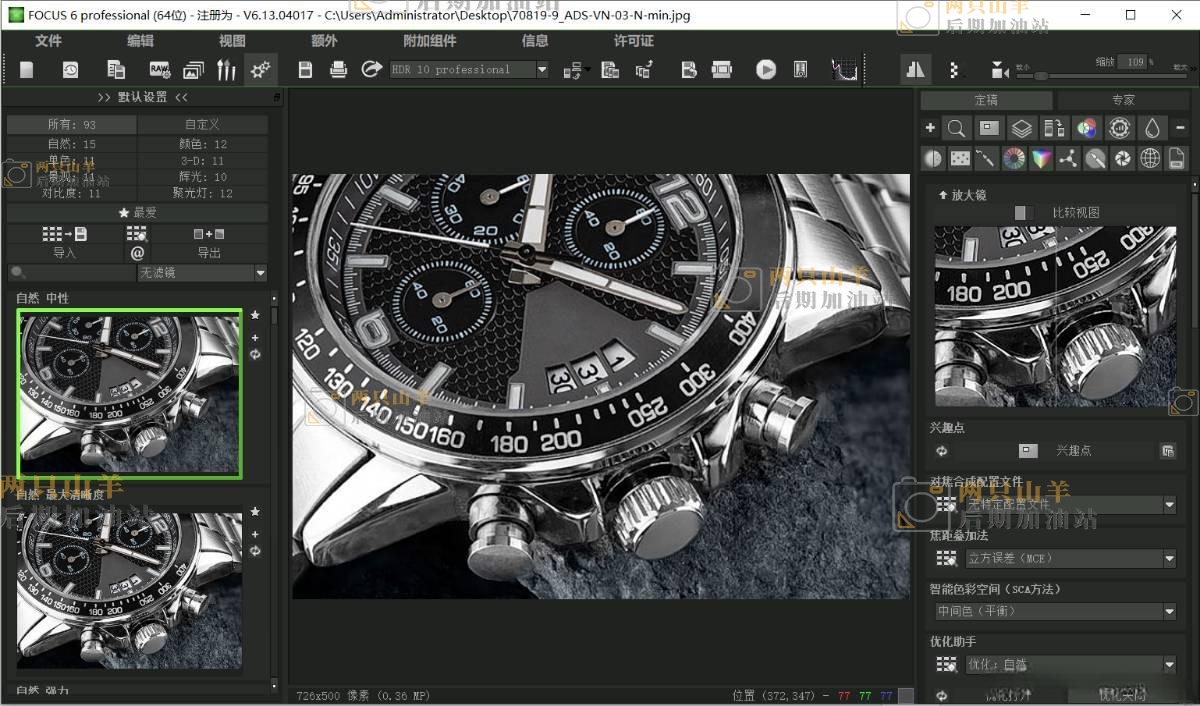This screenshot has width=1200, height=706.
Task: Open the RAW development settings icon
Action: tap(160, 69)
